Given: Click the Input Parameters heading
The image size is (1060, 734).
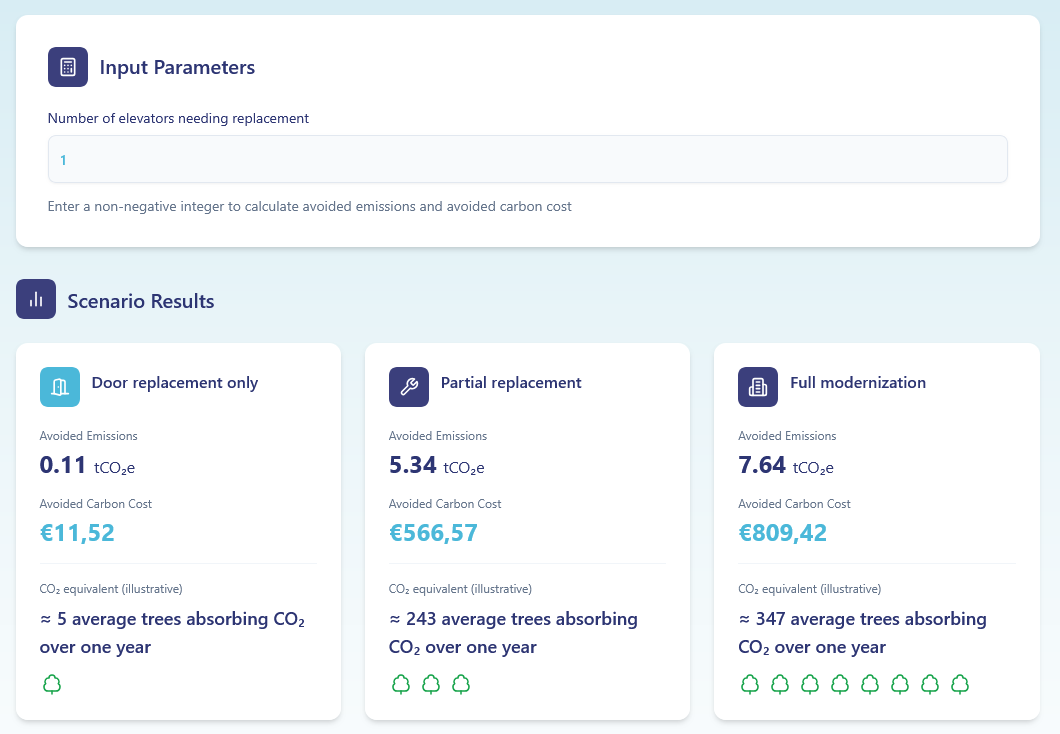Looking at the screenshot, I should tap(177, 67).
